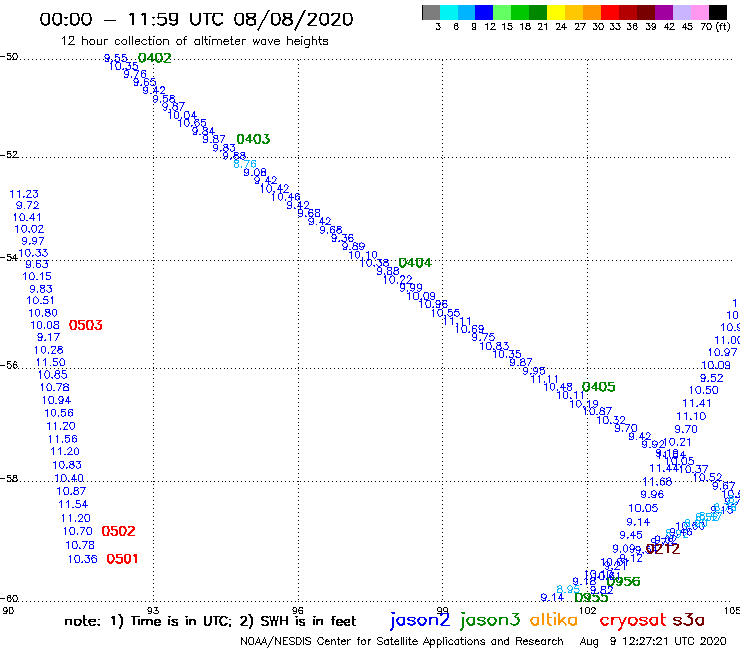
Task: Click the dark red 0212 time marker
Action: [663, 549]
